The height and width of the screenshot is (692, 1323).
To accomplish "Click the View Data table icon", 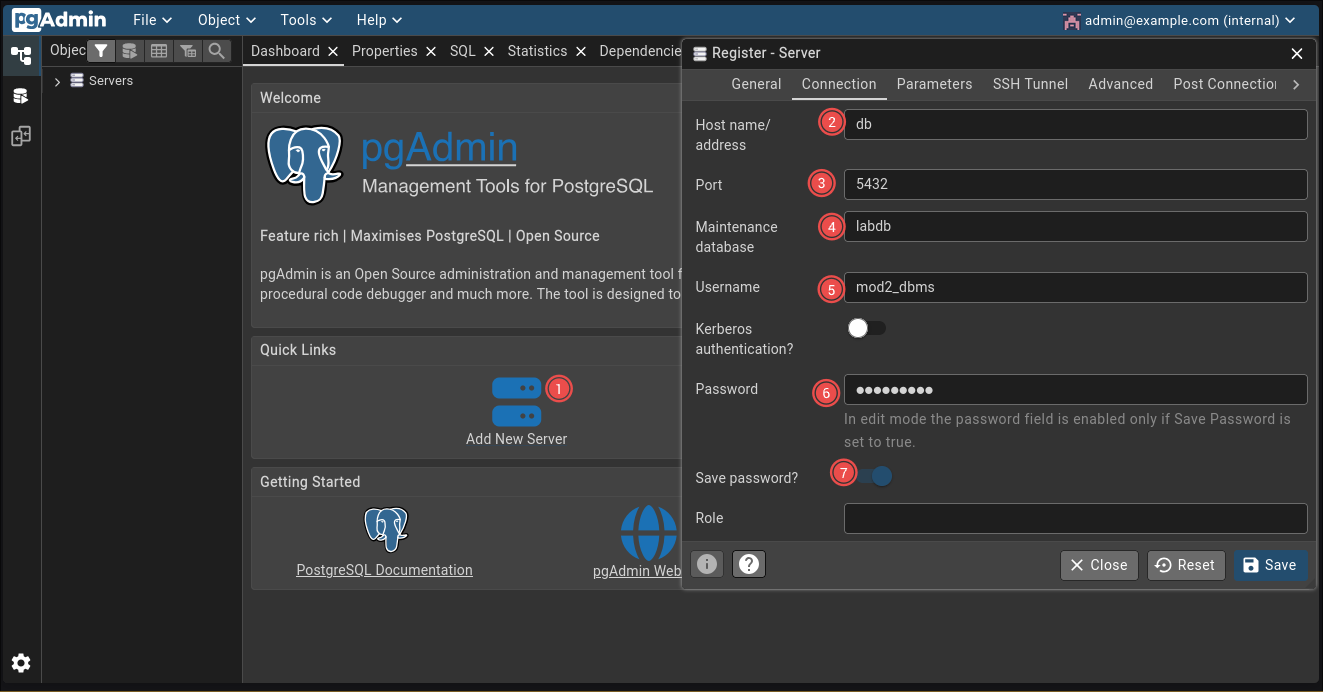I will click(158, 51).
